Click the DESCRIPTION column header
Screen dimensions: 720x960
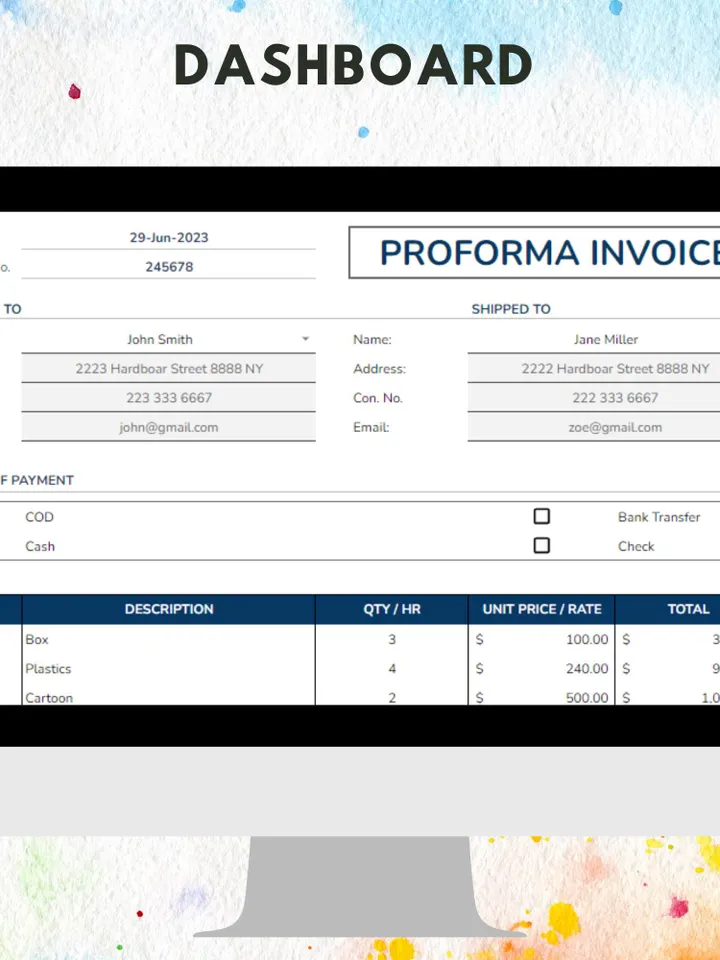[169, 609]
